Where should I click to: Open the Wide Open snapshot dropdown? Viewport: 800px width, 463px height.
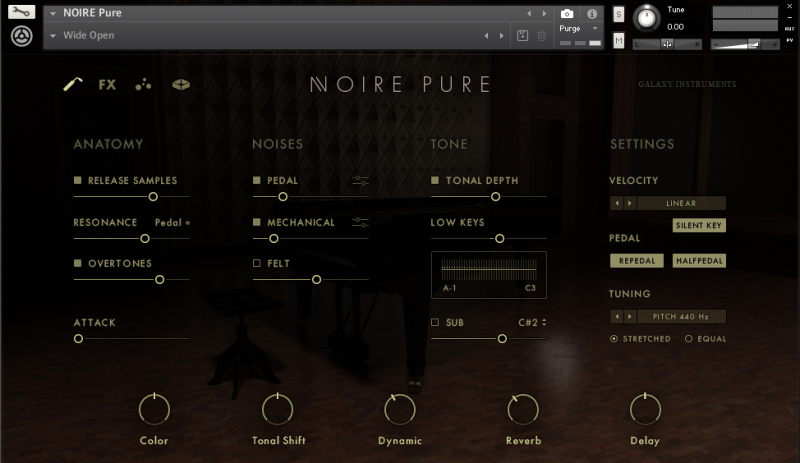tap(53, 36)
